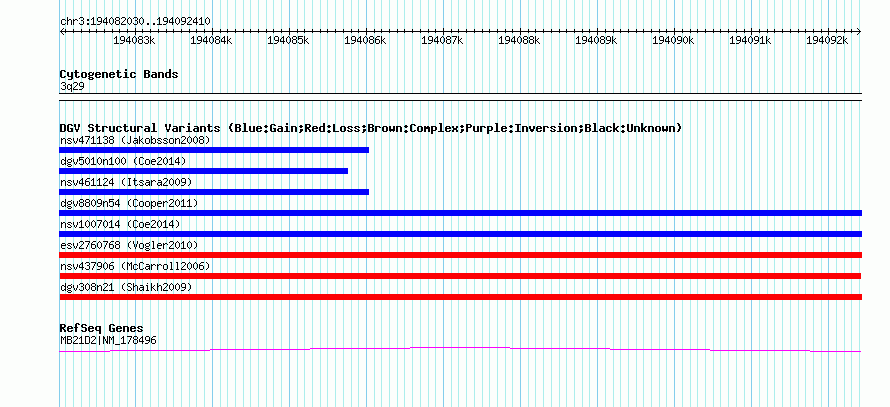Select the blue bar under nsv461124
The width and height of the screenshot is (890, 407).
point(214,192)
